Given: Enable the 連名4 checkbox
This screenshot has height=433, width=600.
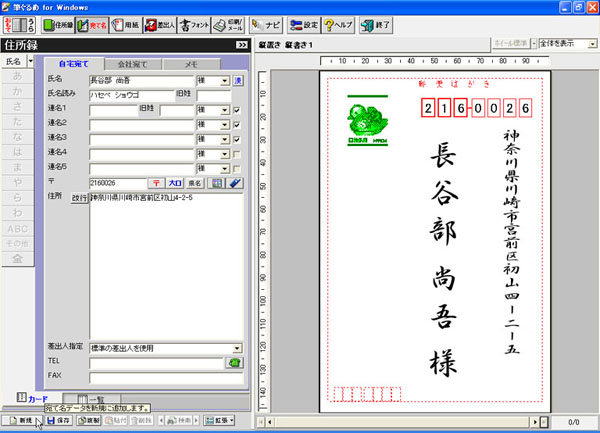Looking at the screenshot, I should click(236, 152).
